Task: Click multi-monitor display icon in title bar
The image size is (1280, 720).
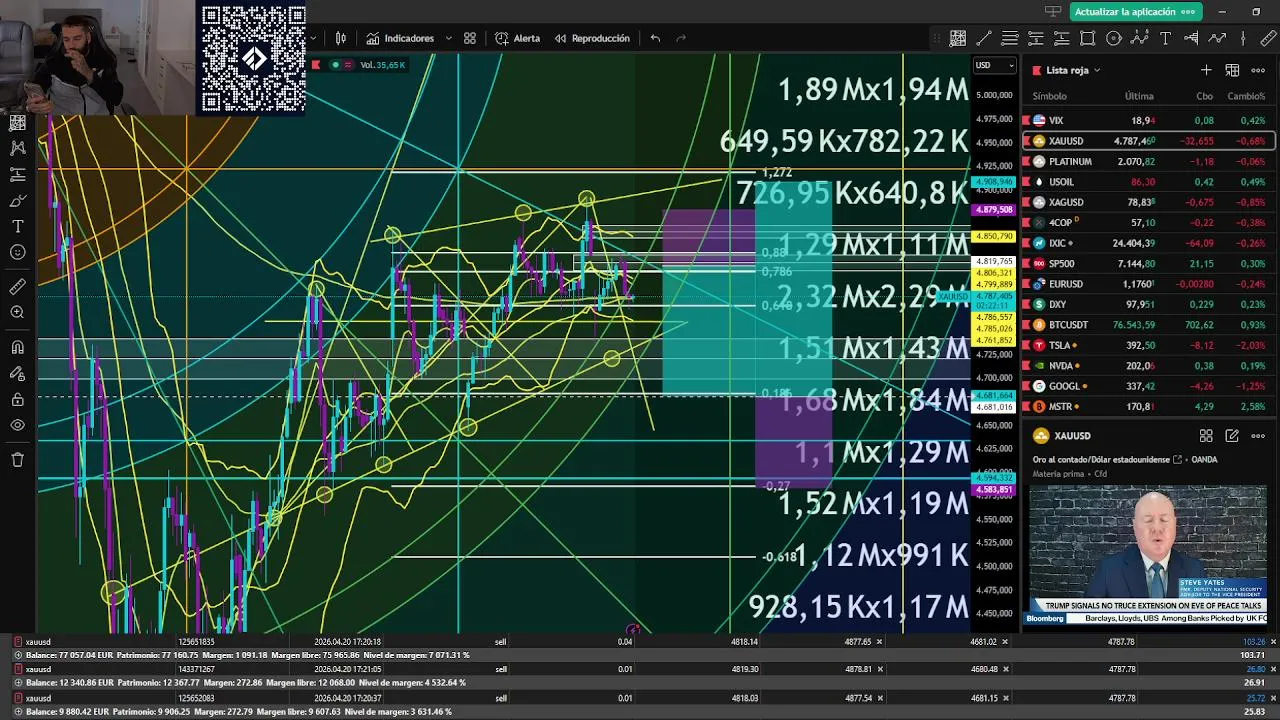Action: click(1053, 12)
